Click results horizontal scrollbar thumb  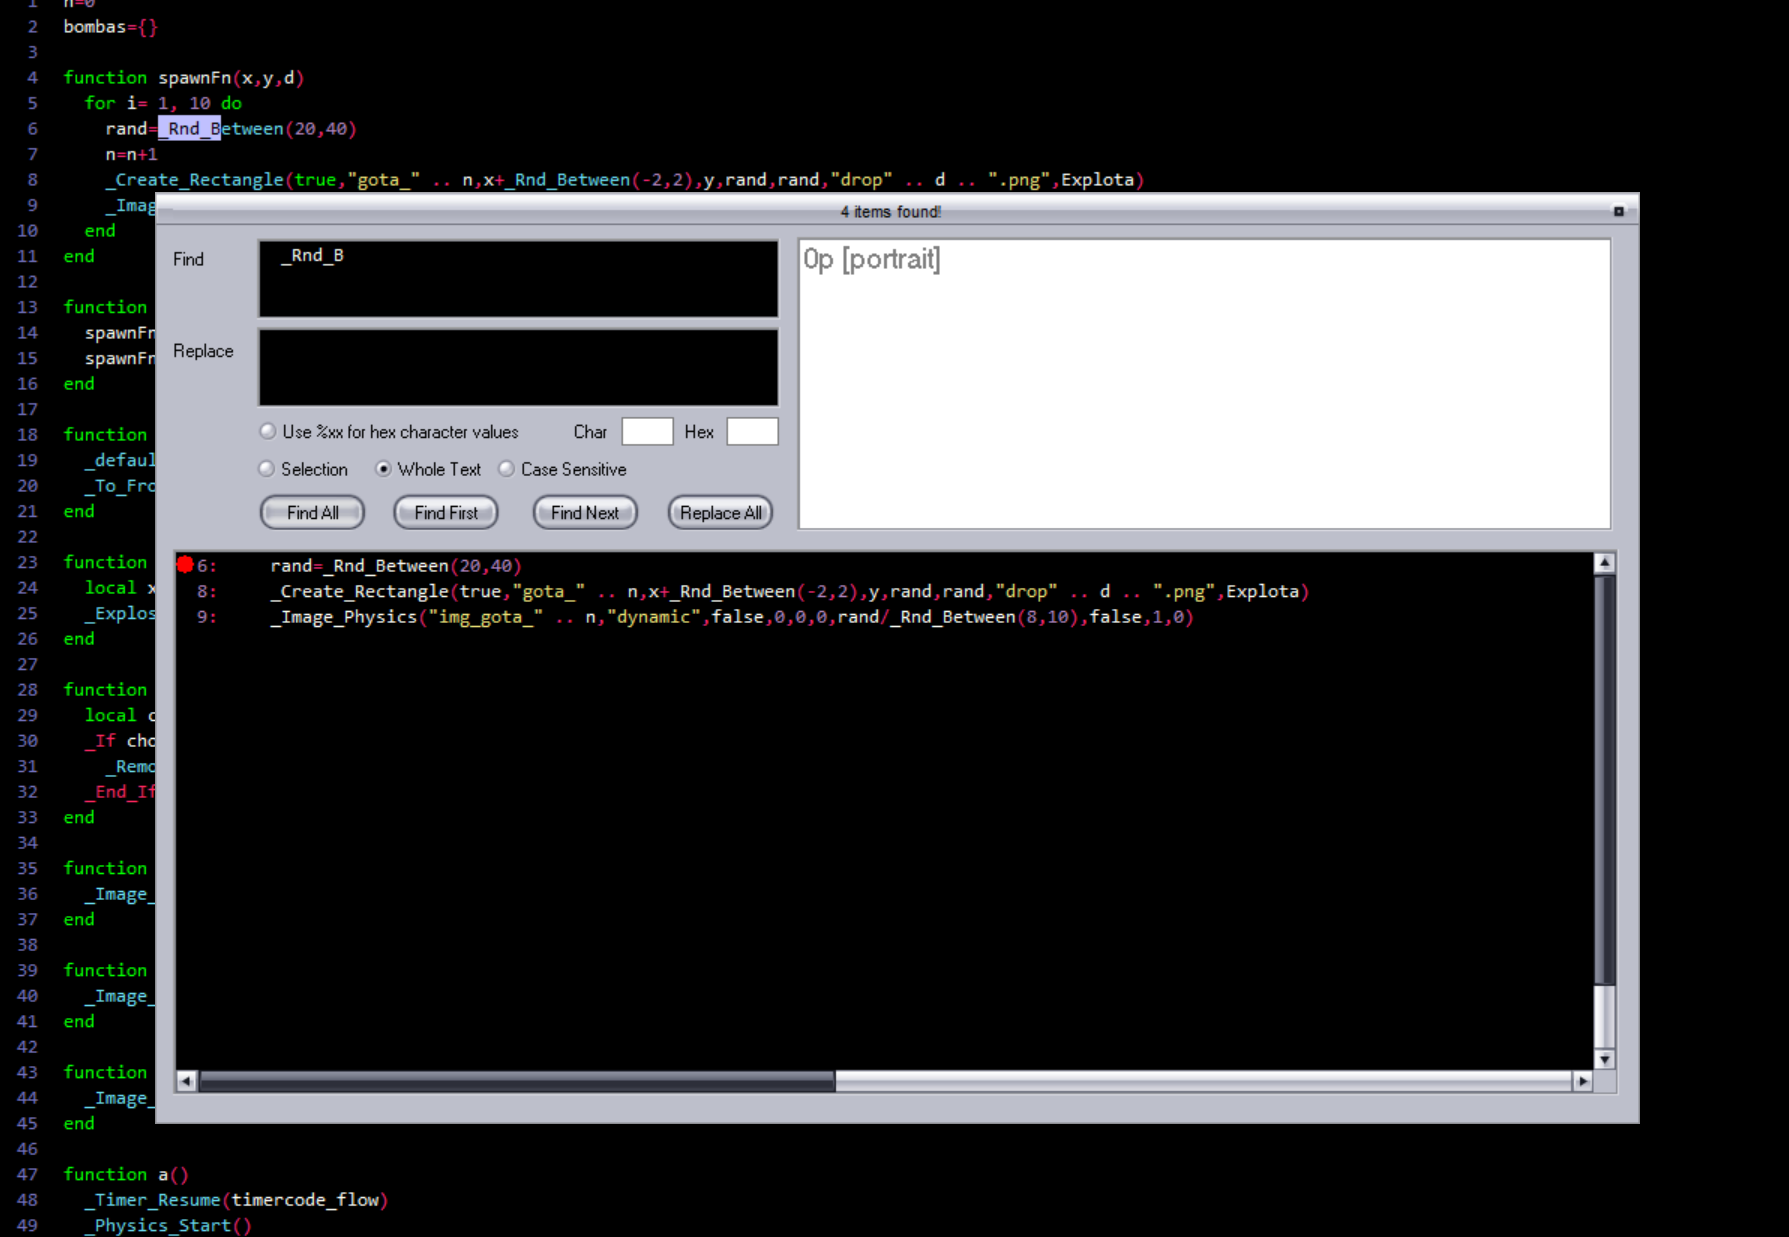pos(517,1081)
